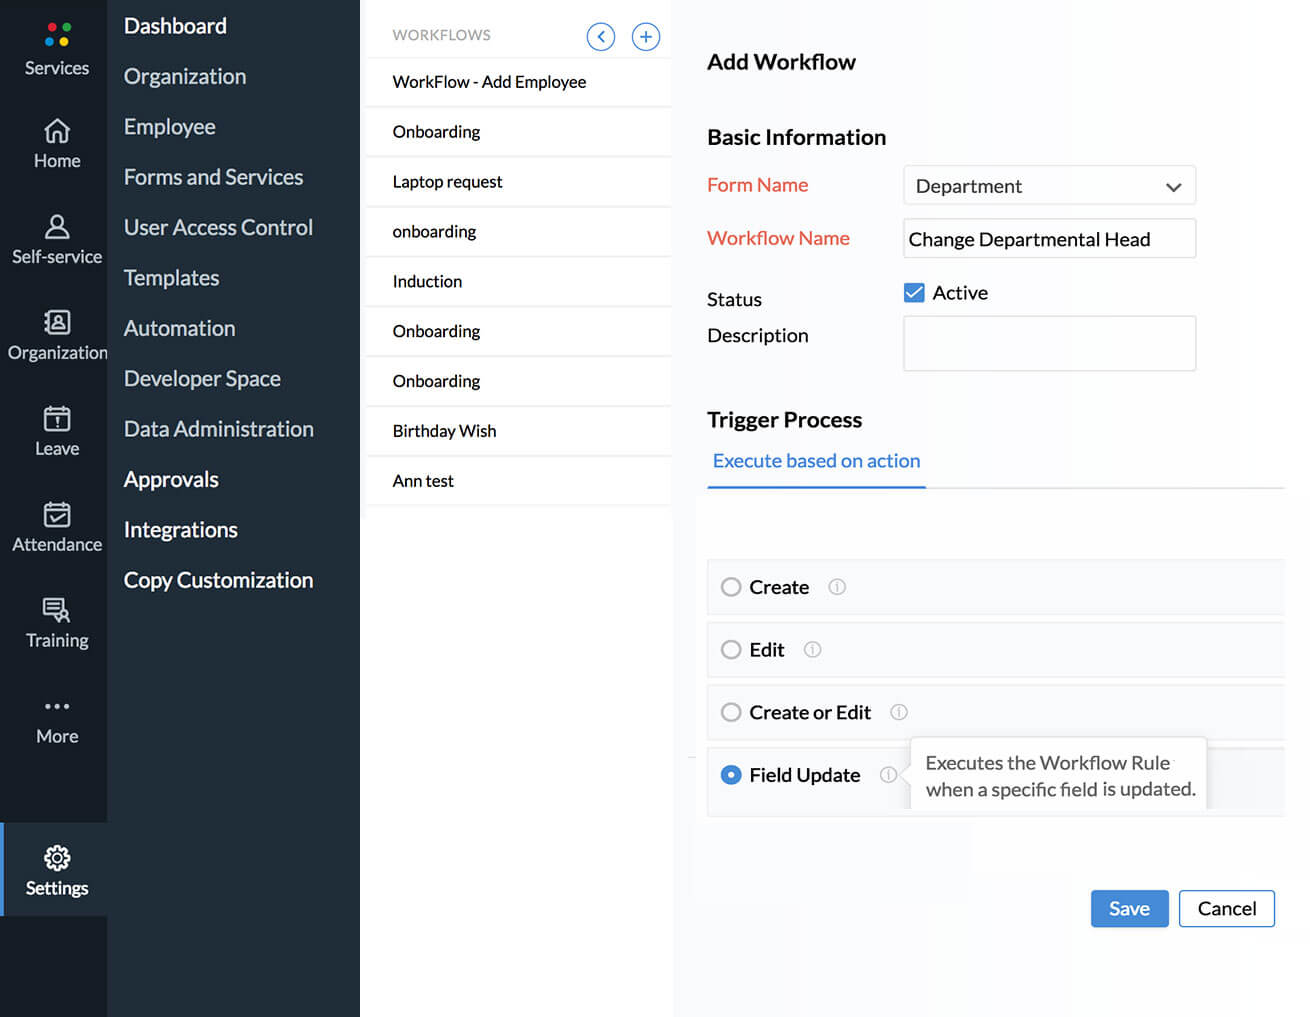
Task: Save the new workflow
Action: coord(1129,908)
